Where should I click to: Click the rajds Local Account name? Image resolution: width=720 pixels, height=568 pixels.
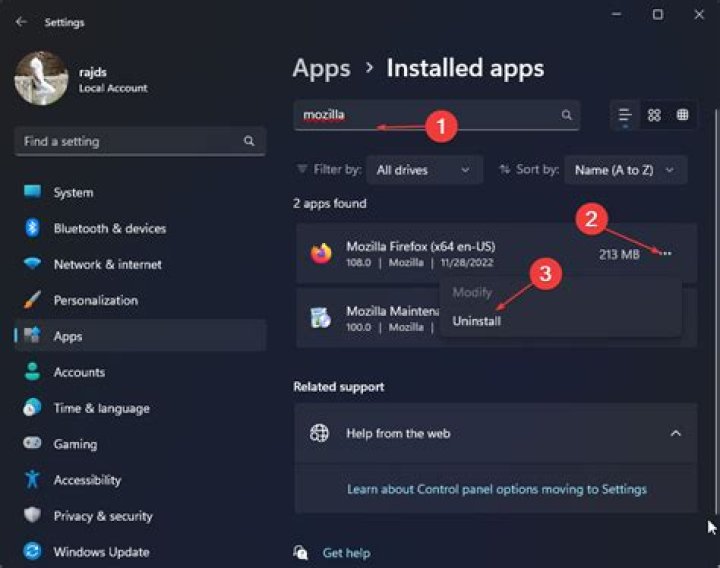click(113, 79)
